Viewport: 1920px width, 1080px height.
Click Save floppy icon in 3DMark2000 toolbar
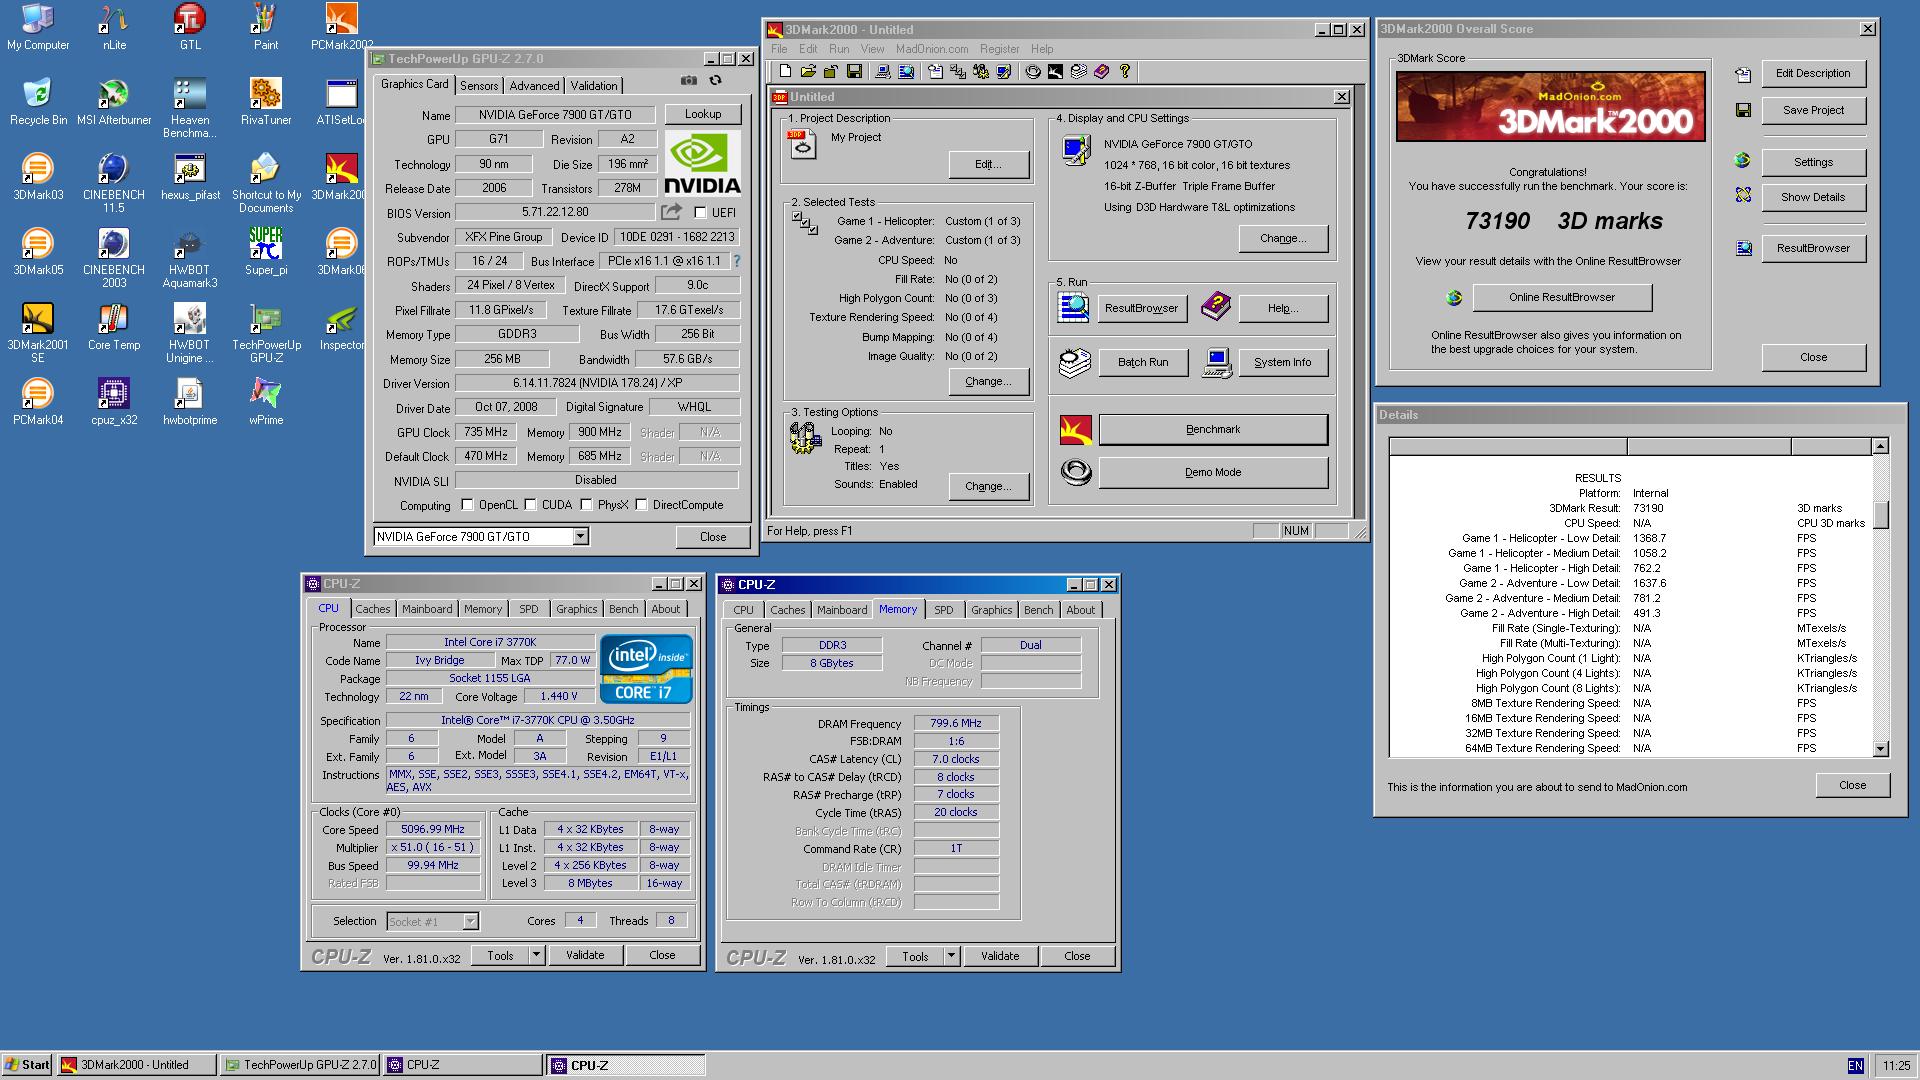(x=854, y=71)
